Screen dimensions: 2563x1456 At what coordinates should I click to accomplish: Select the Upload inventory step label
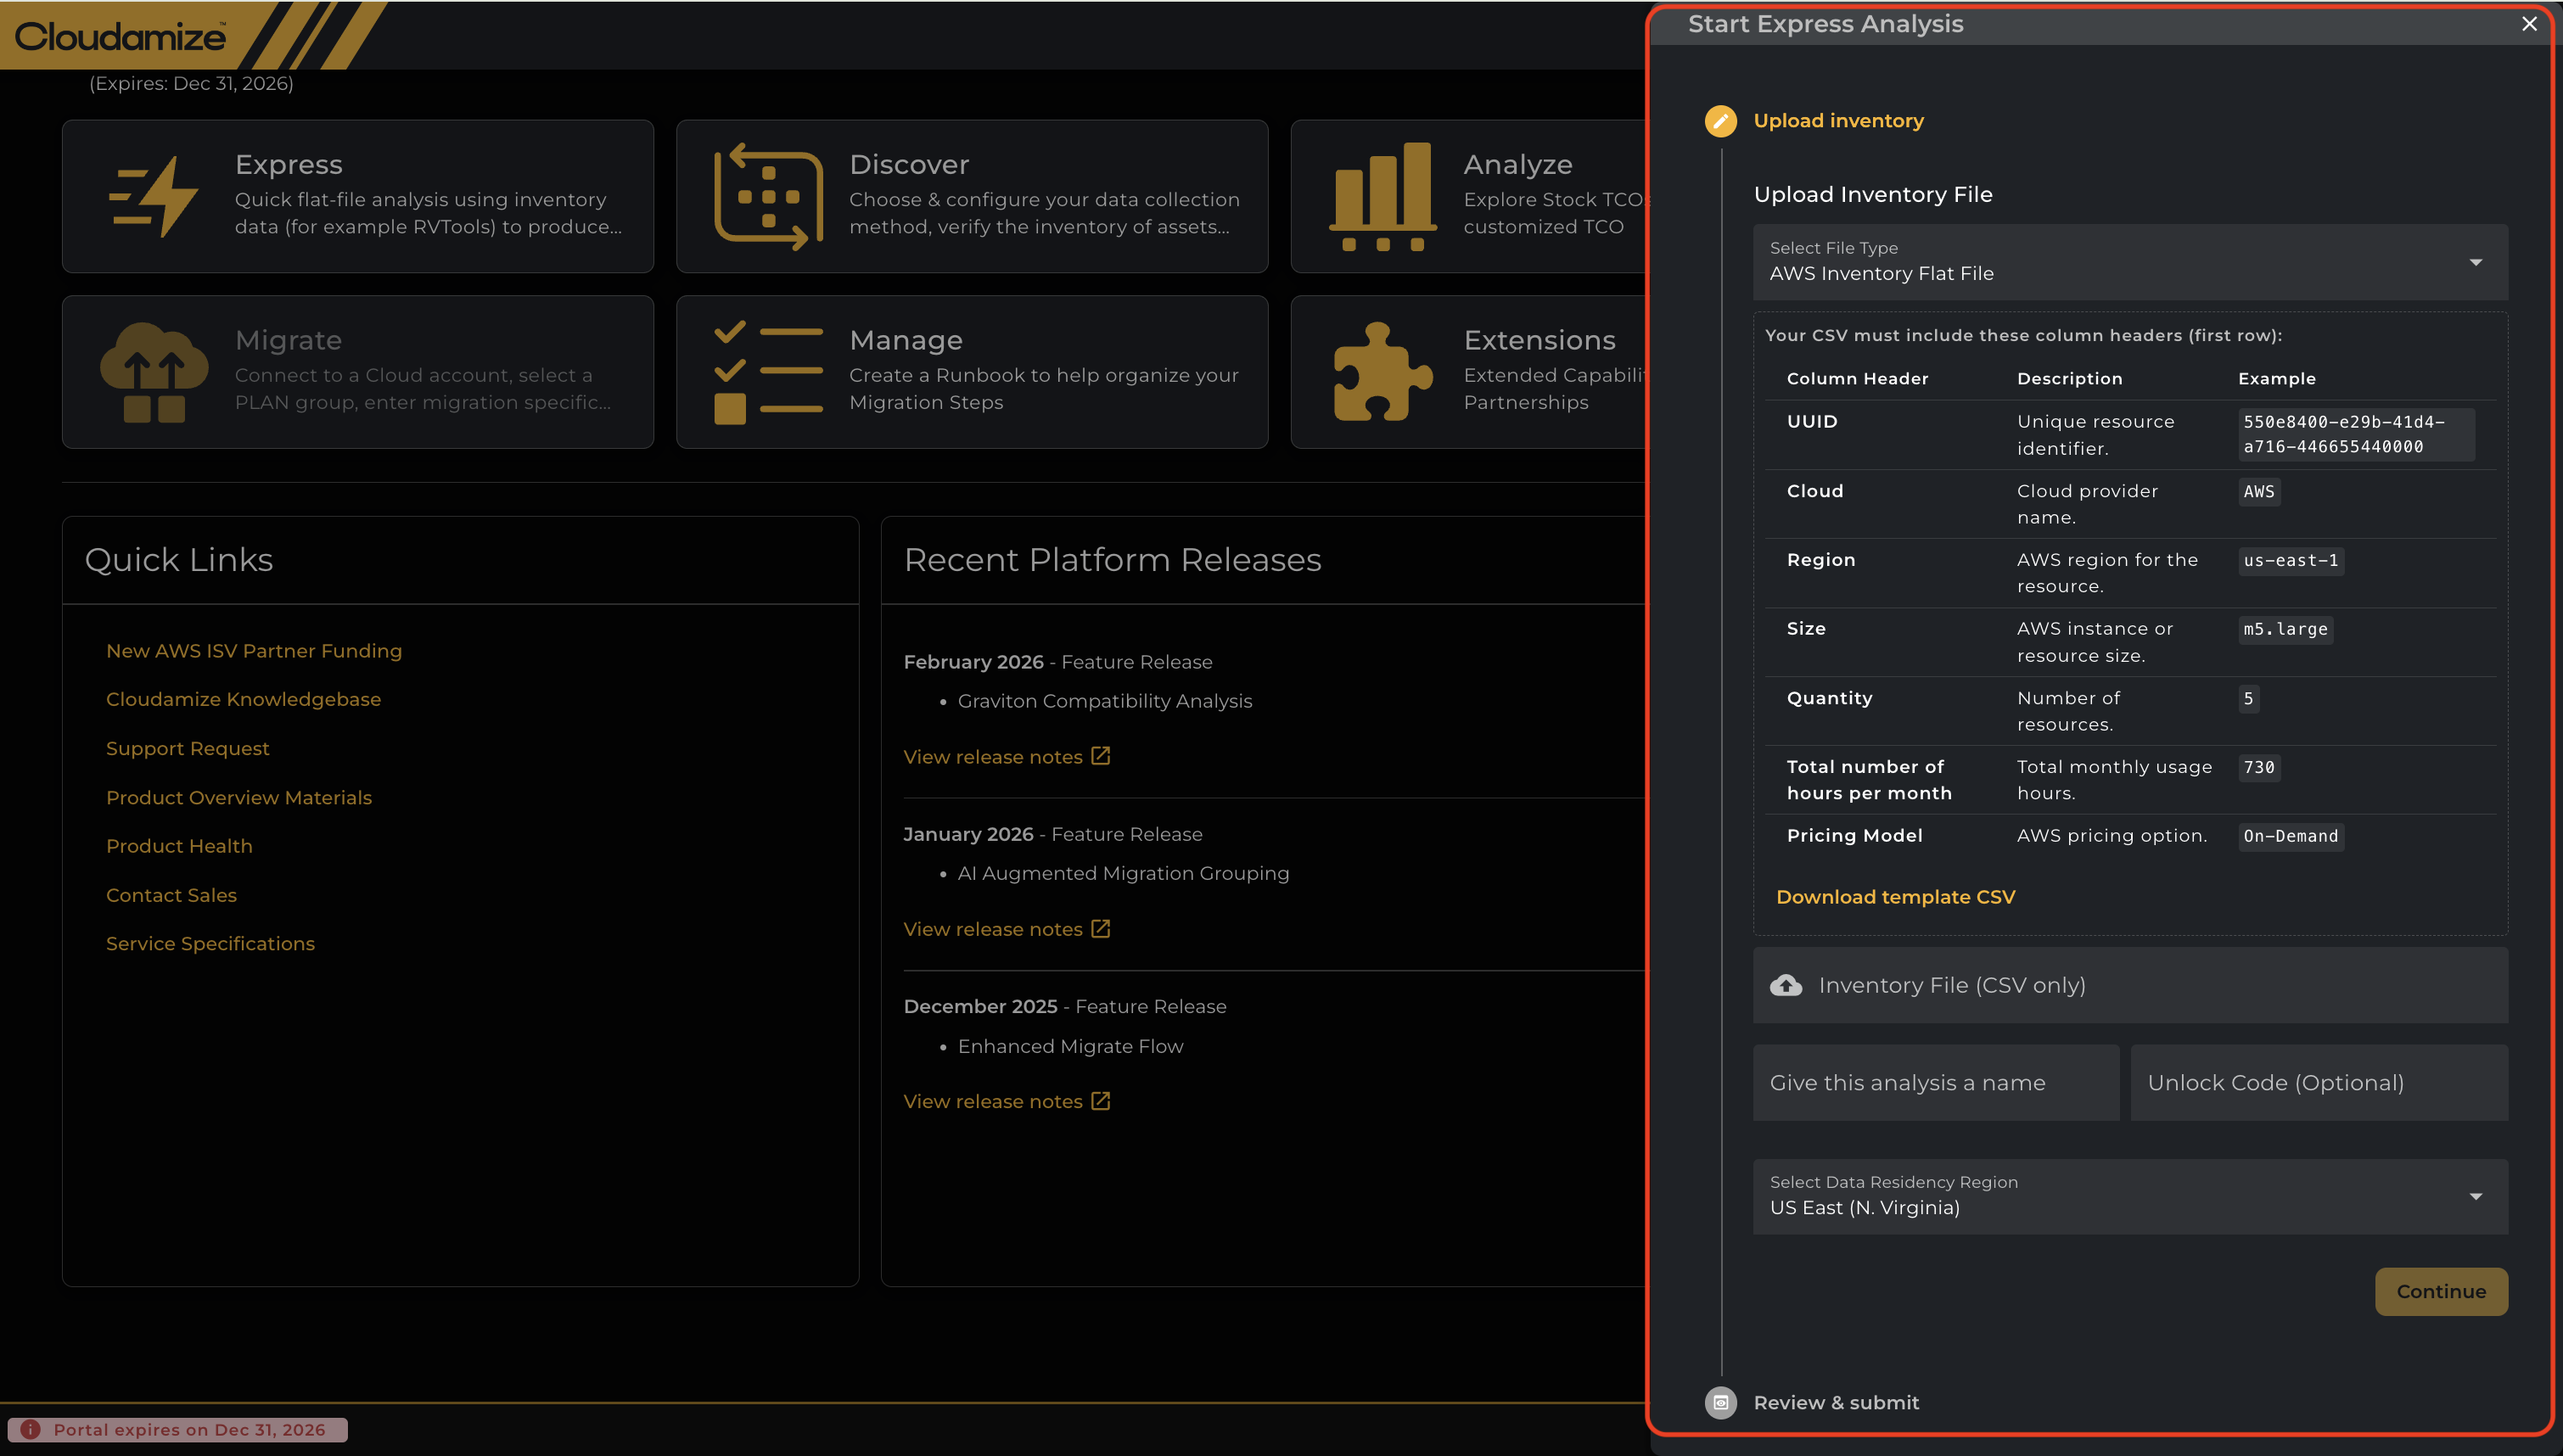(x=1838, y=121)
